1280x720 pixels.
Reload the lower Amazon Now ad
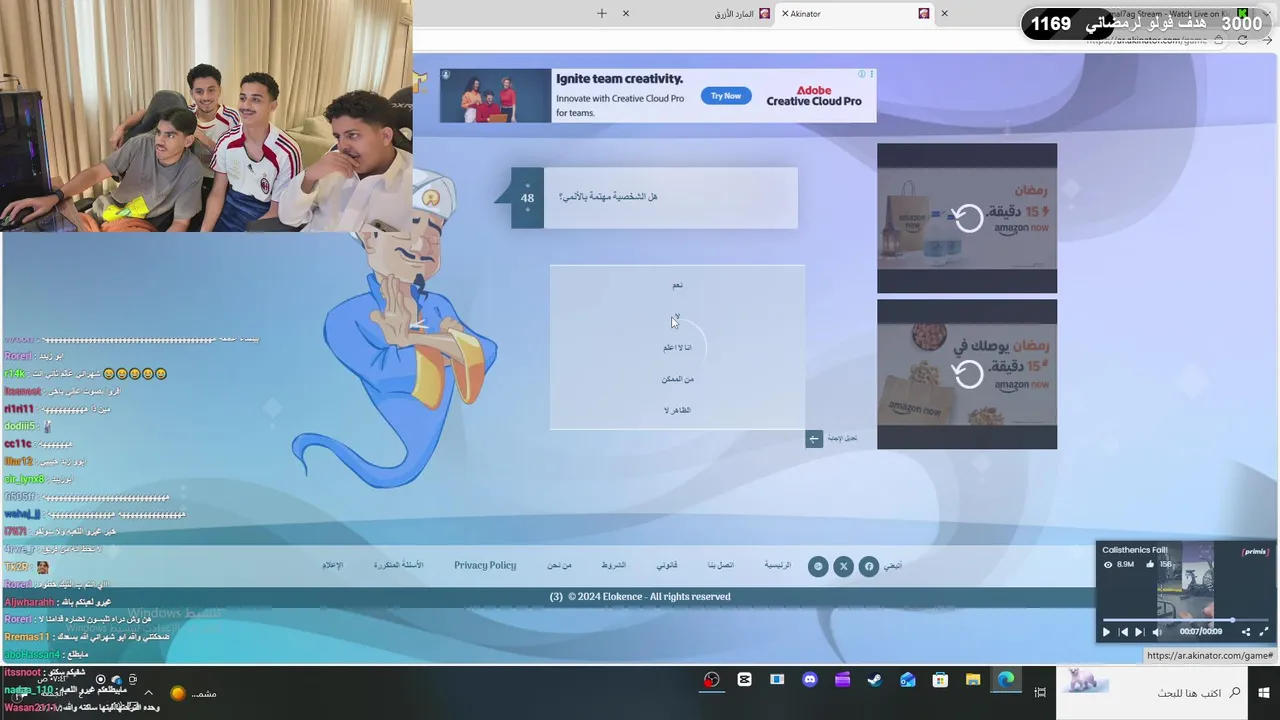pos(967,374)
